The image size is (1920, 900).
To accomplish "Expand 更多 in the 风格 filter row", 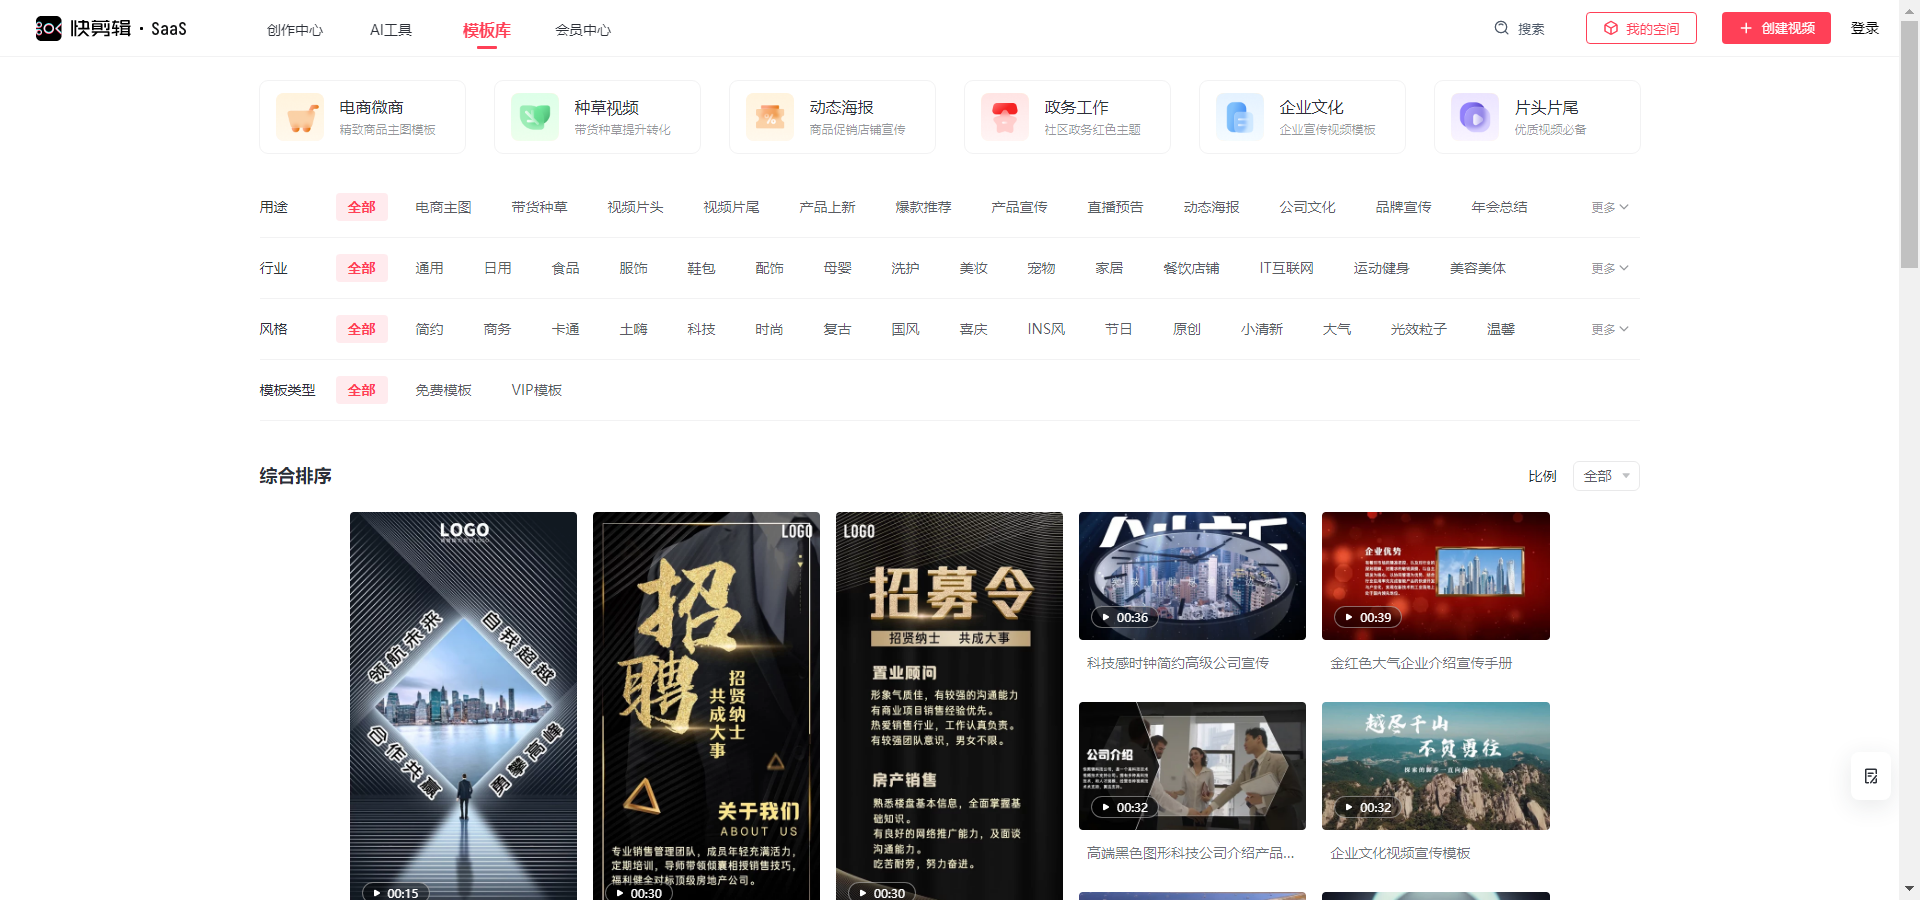I will click(x=1610, y=329).
